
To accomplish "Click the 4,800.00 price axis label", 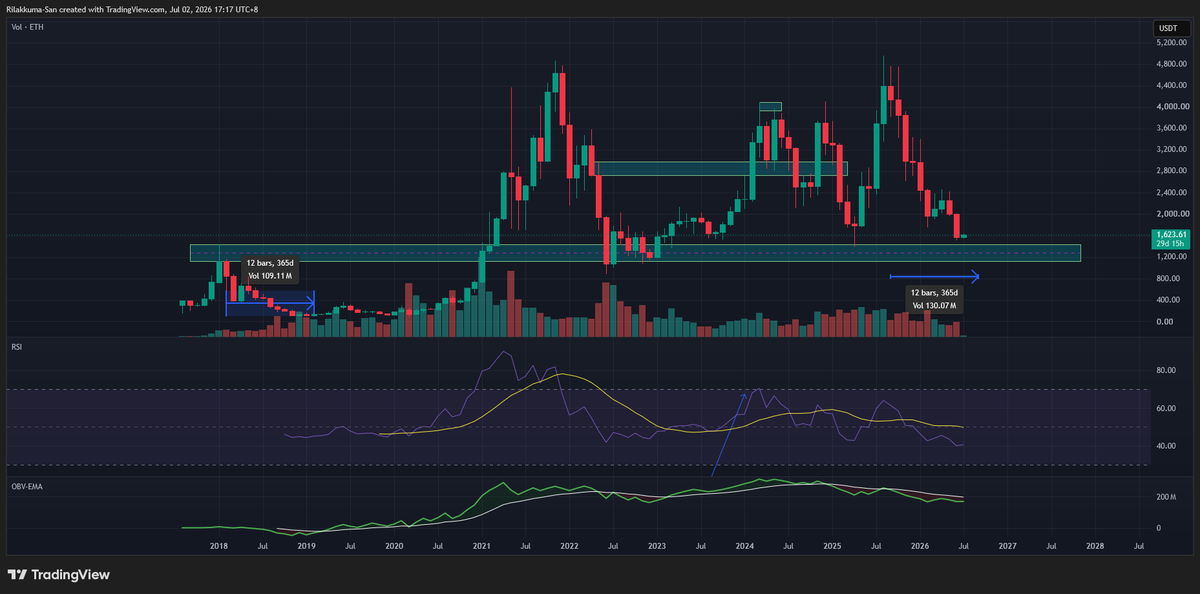I will click(x=1171, y=64).
